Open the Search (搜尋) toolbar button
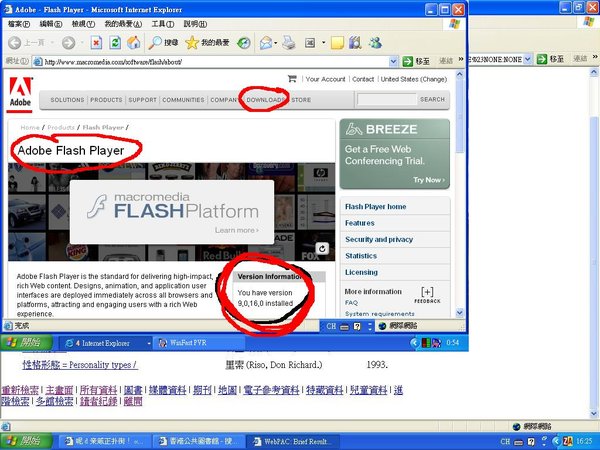Viewport: 600px width, 450px height. tap(163, 43)
